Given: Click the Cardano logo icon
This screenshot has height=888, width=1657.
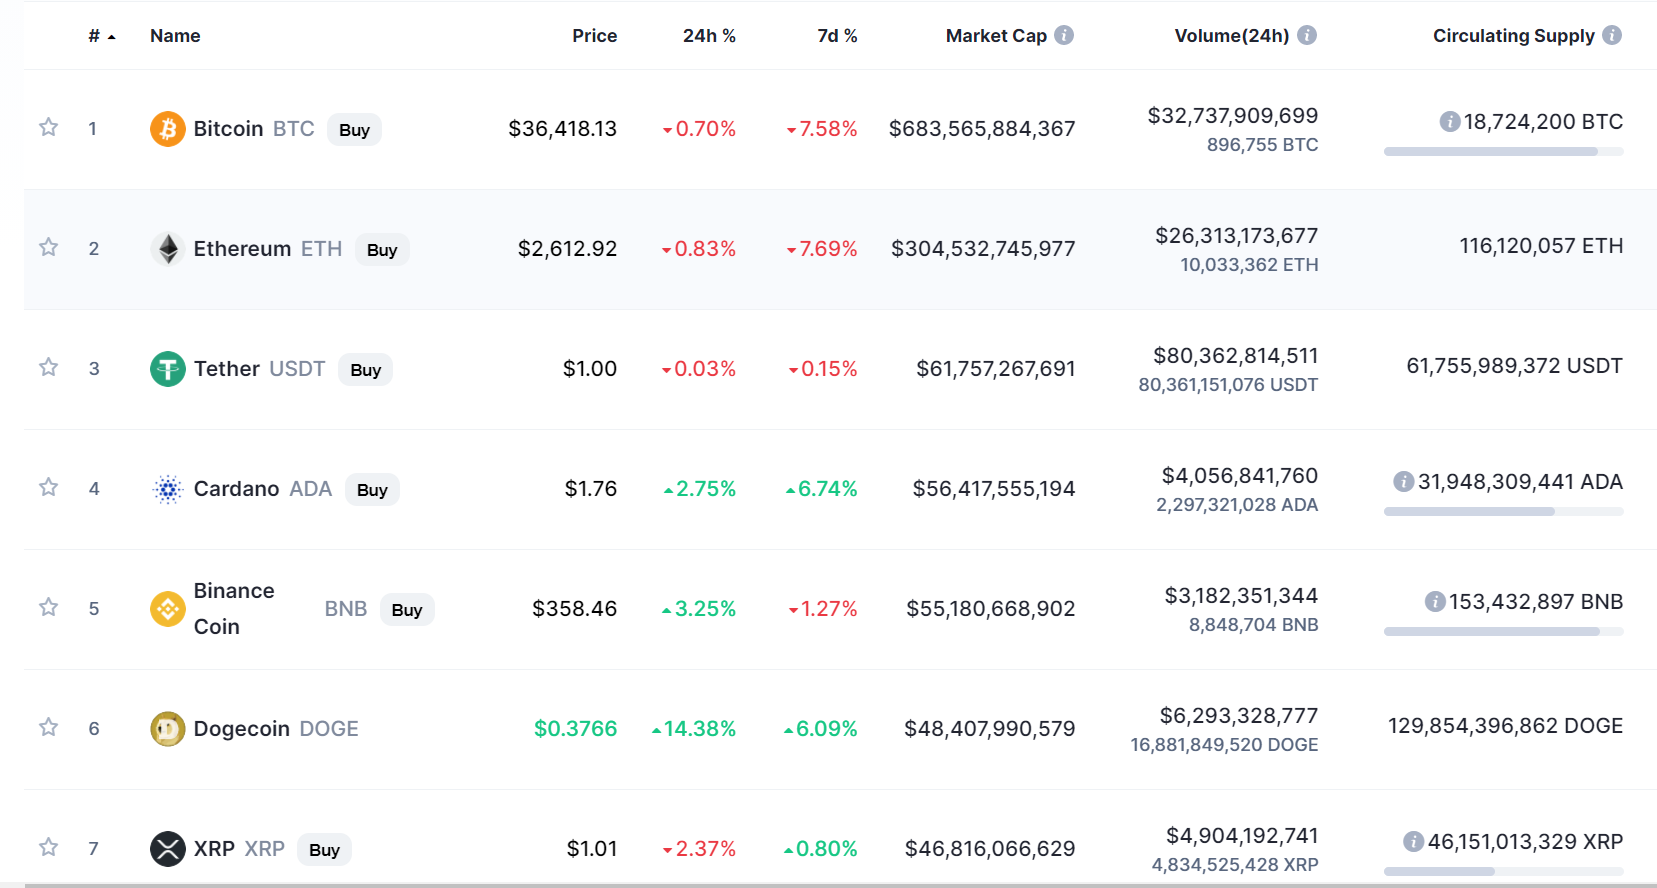Looking at the screenshot, I should pos(167,489).
